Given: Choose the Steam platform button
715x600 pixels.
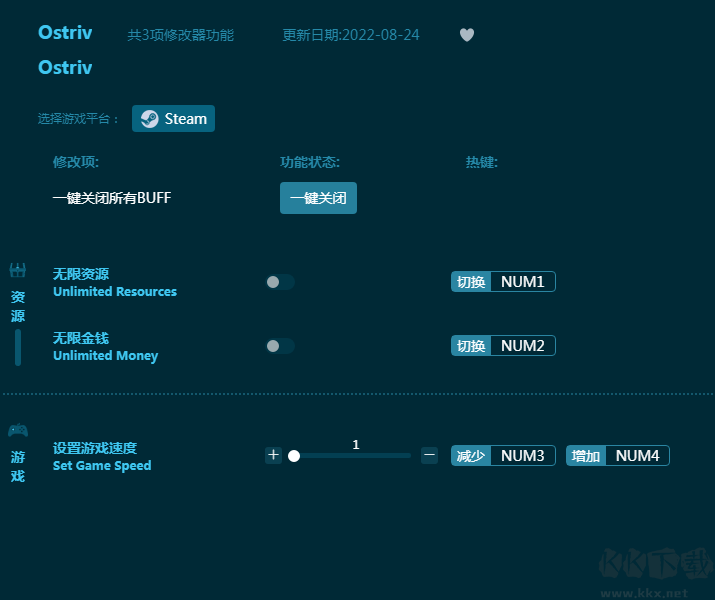Looking at the screenshot, I should click(x=173, y=119).
